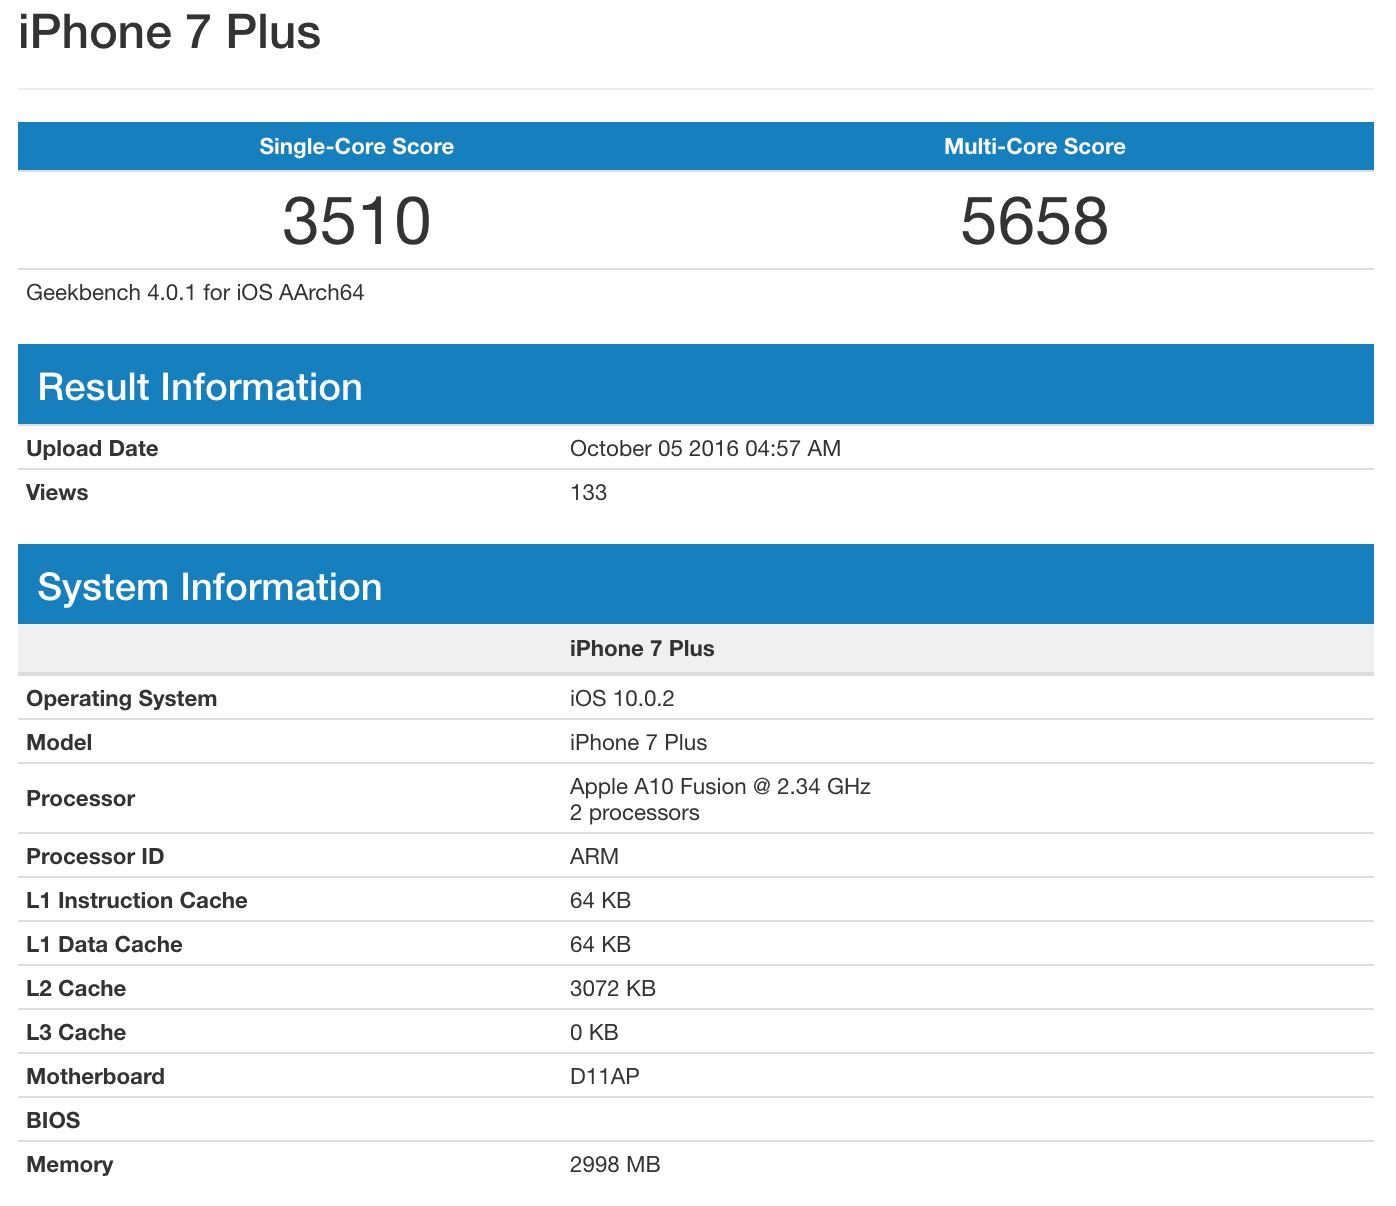Viewport: 1396px width, 1206px height.
Task: Click the iOS 10.0.2 operating system value
Action: point(622,698)
